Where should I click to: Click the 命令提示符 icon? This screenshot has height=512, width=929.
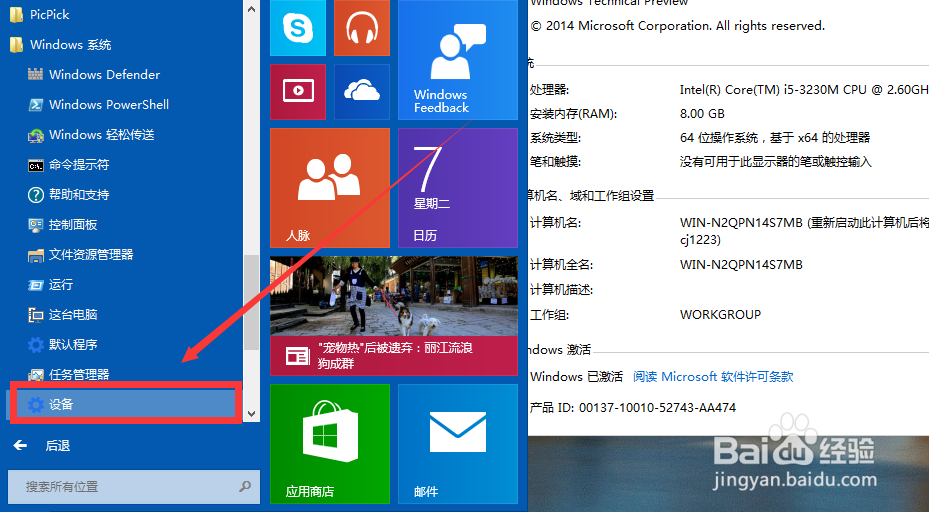pyautogui.click(x=36, y=165)
